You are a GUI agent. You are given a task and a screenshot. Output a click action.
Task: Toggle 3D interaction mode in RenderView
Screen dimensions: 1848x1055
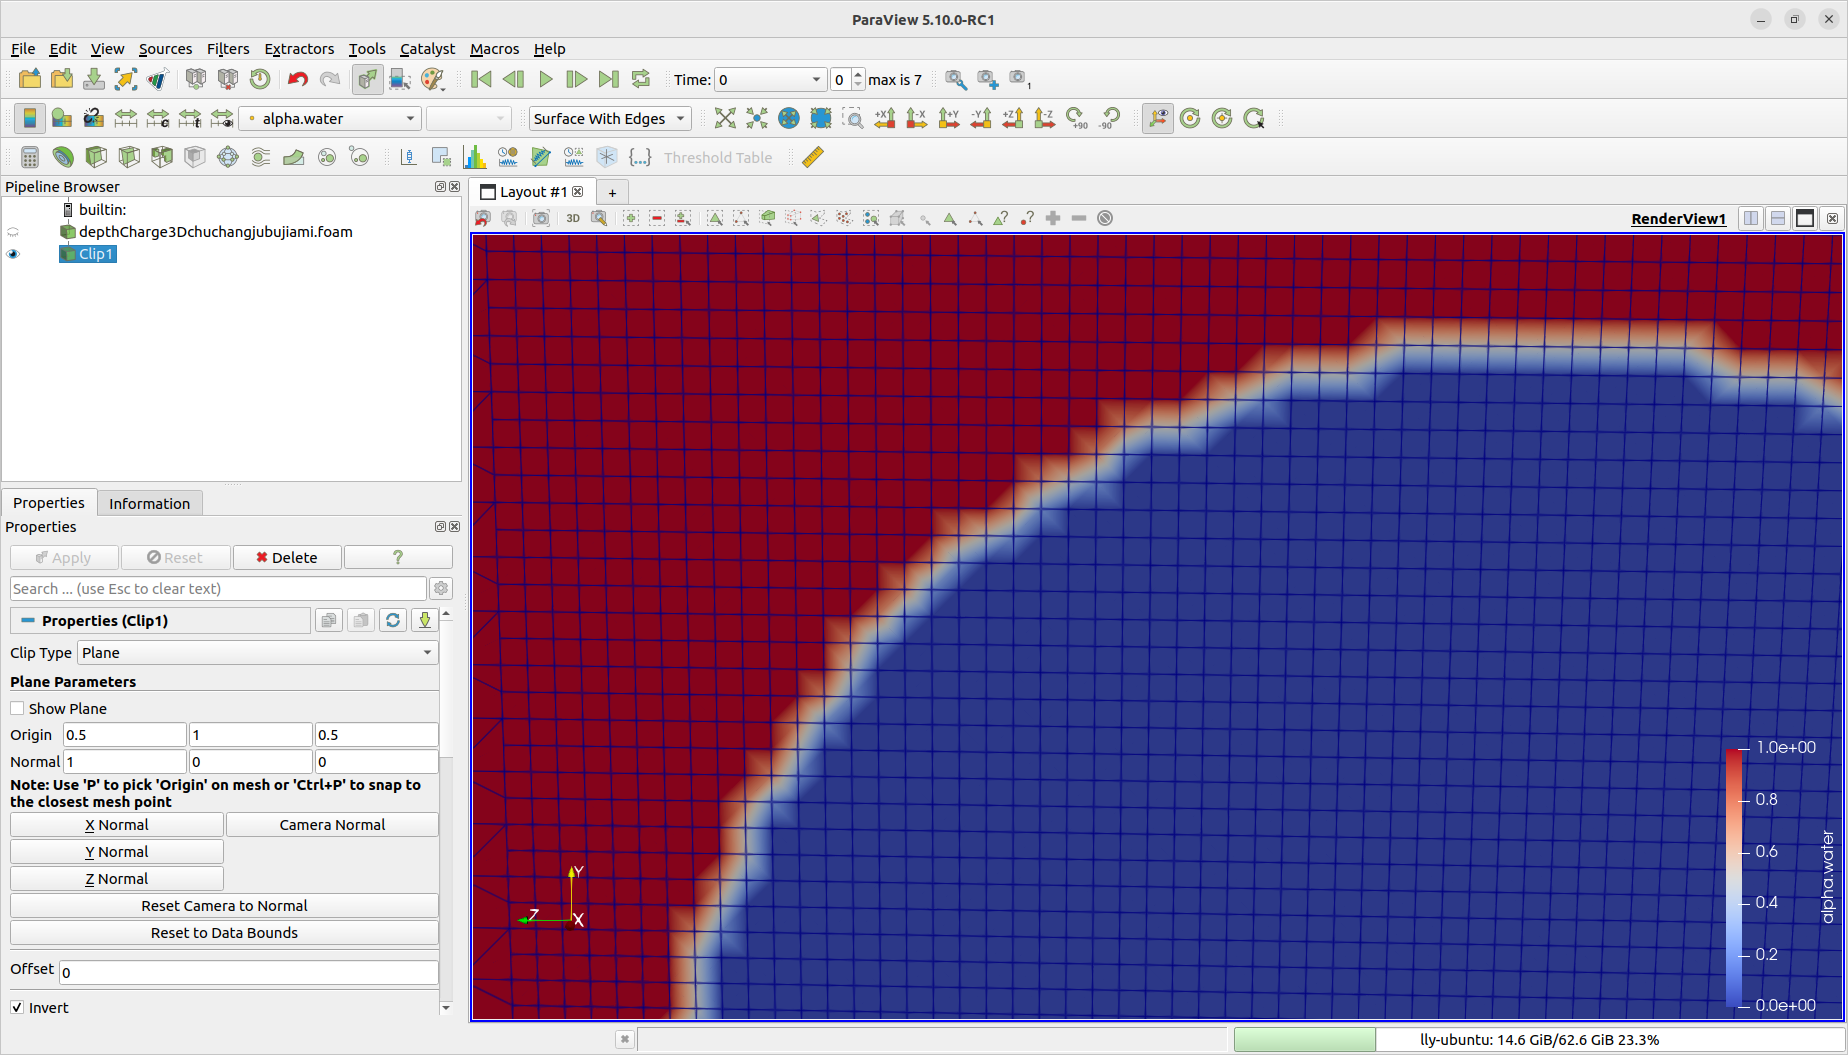(573, 218)
